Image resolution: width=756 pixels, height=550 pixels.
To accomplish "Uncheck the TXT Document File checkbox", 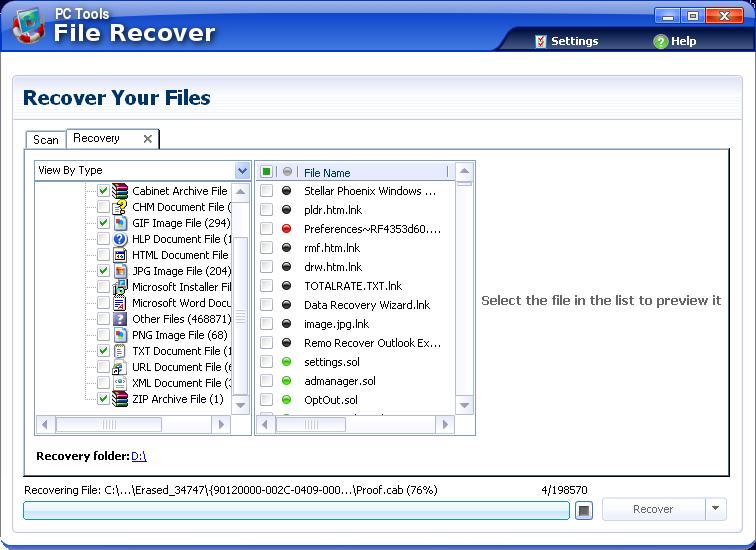I will 103,351.
